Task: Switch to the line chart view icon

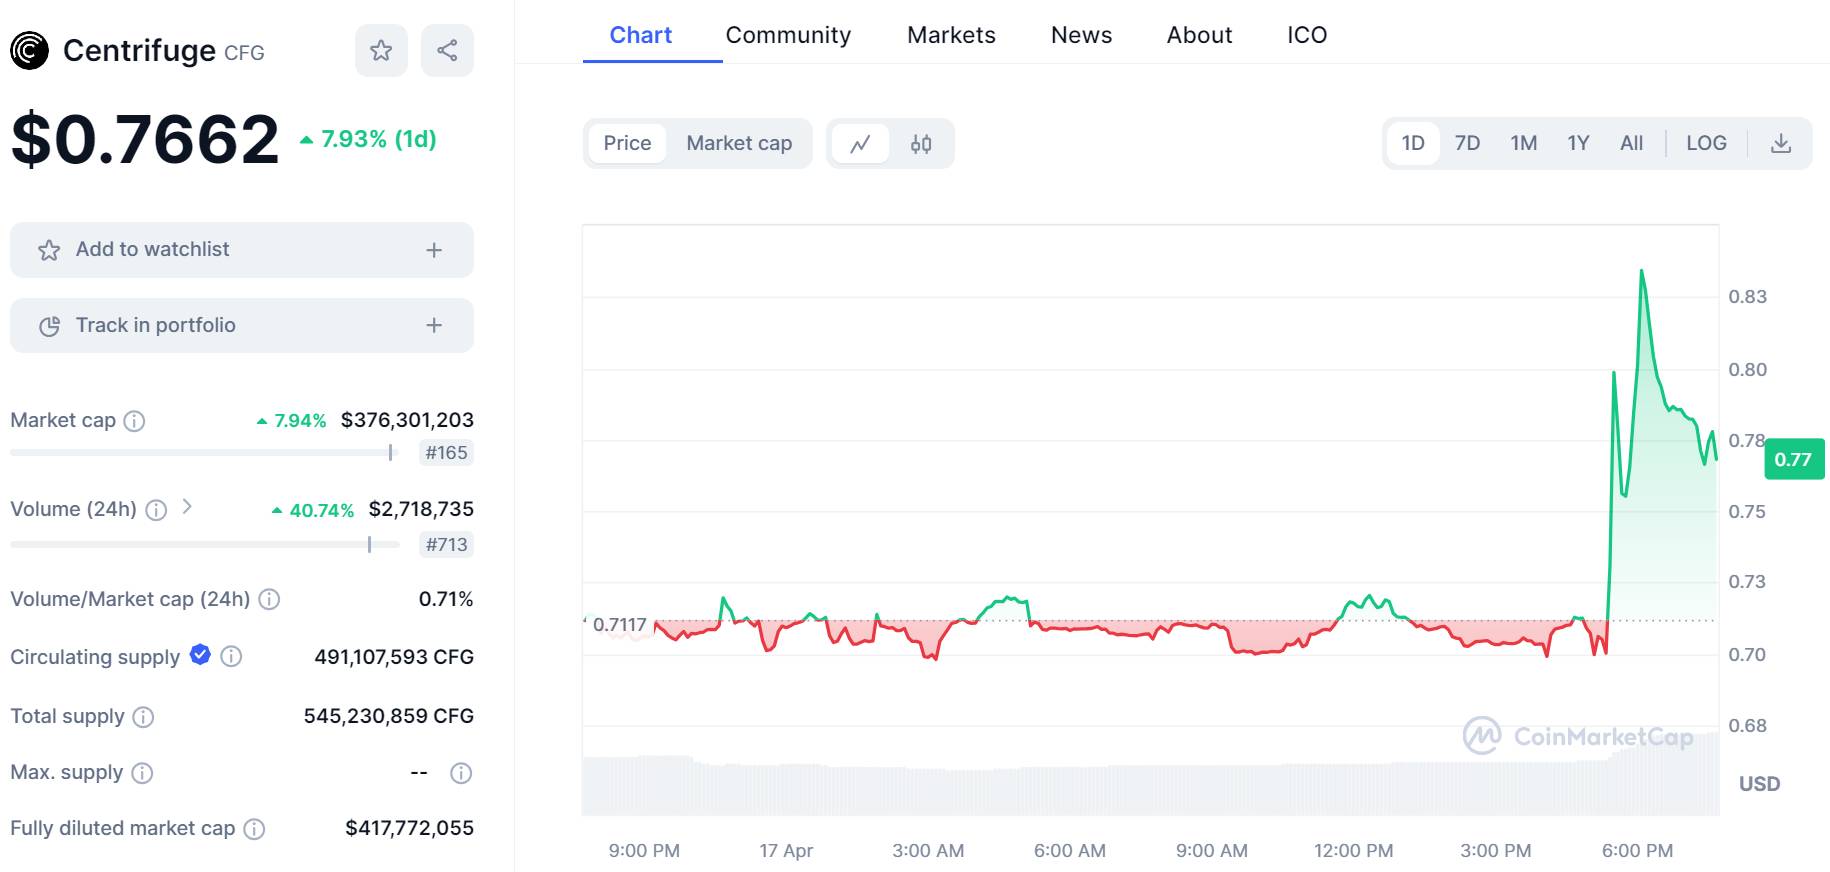Action: click(860, 144)
